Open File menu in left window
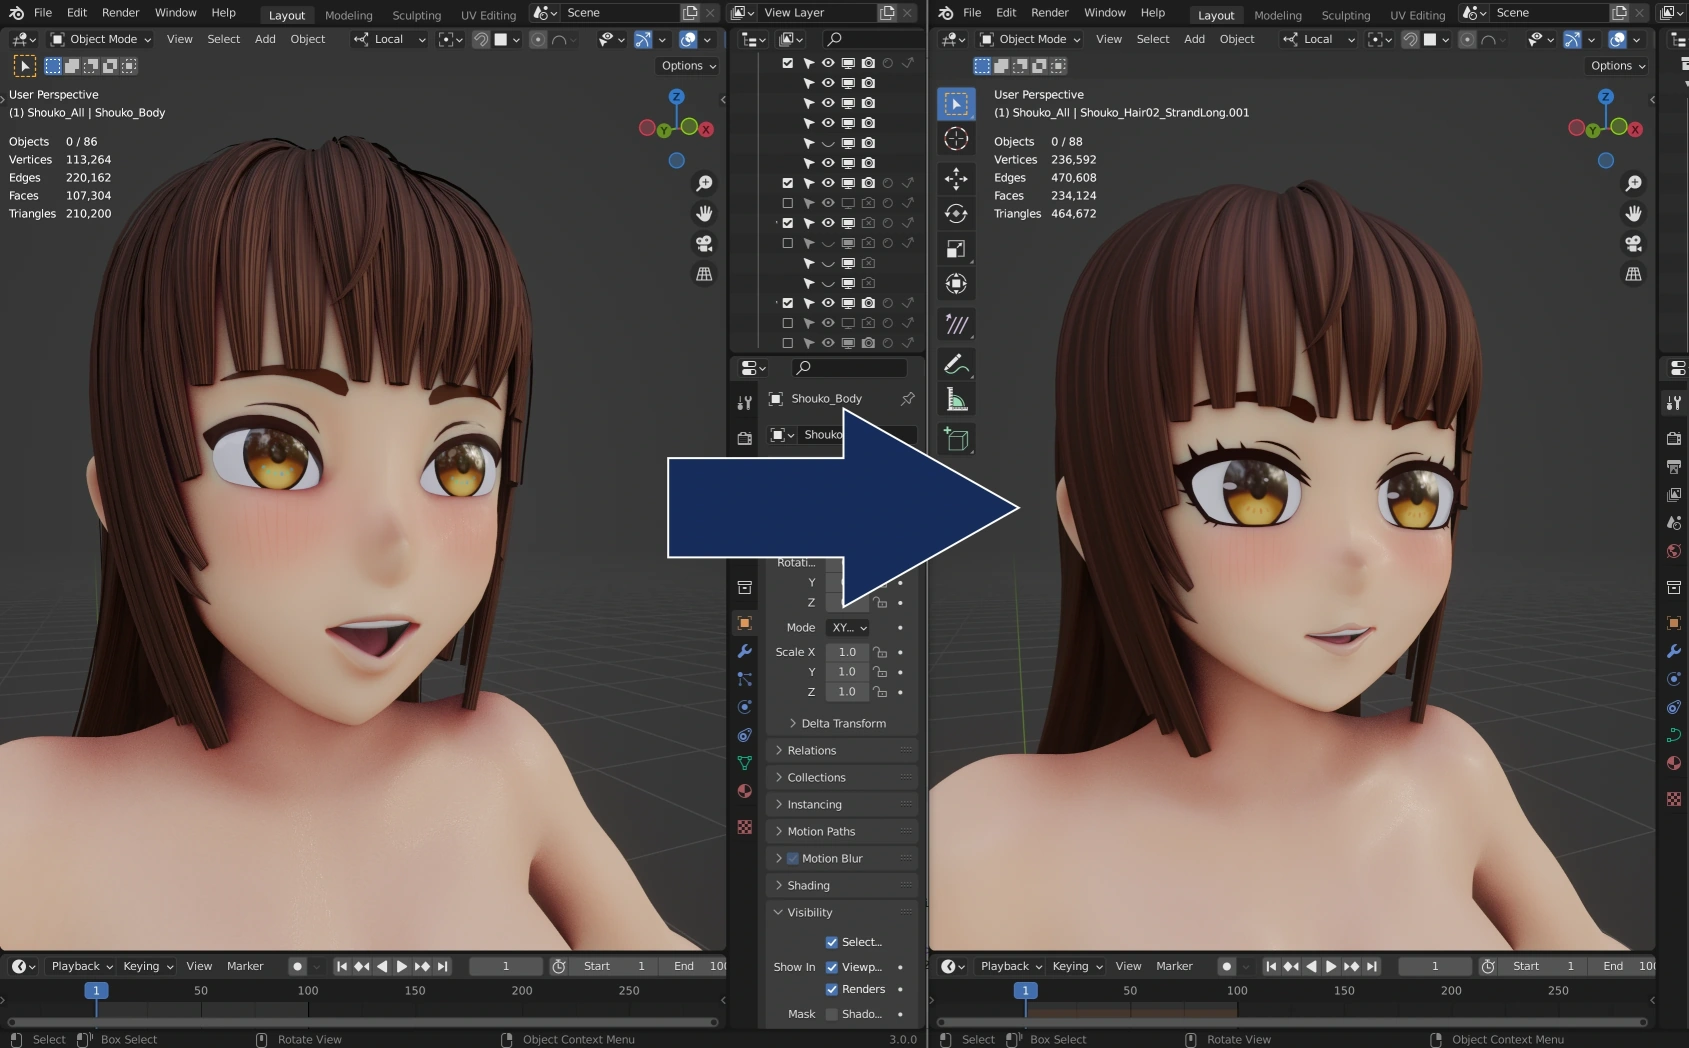 (x=43, y=12)
